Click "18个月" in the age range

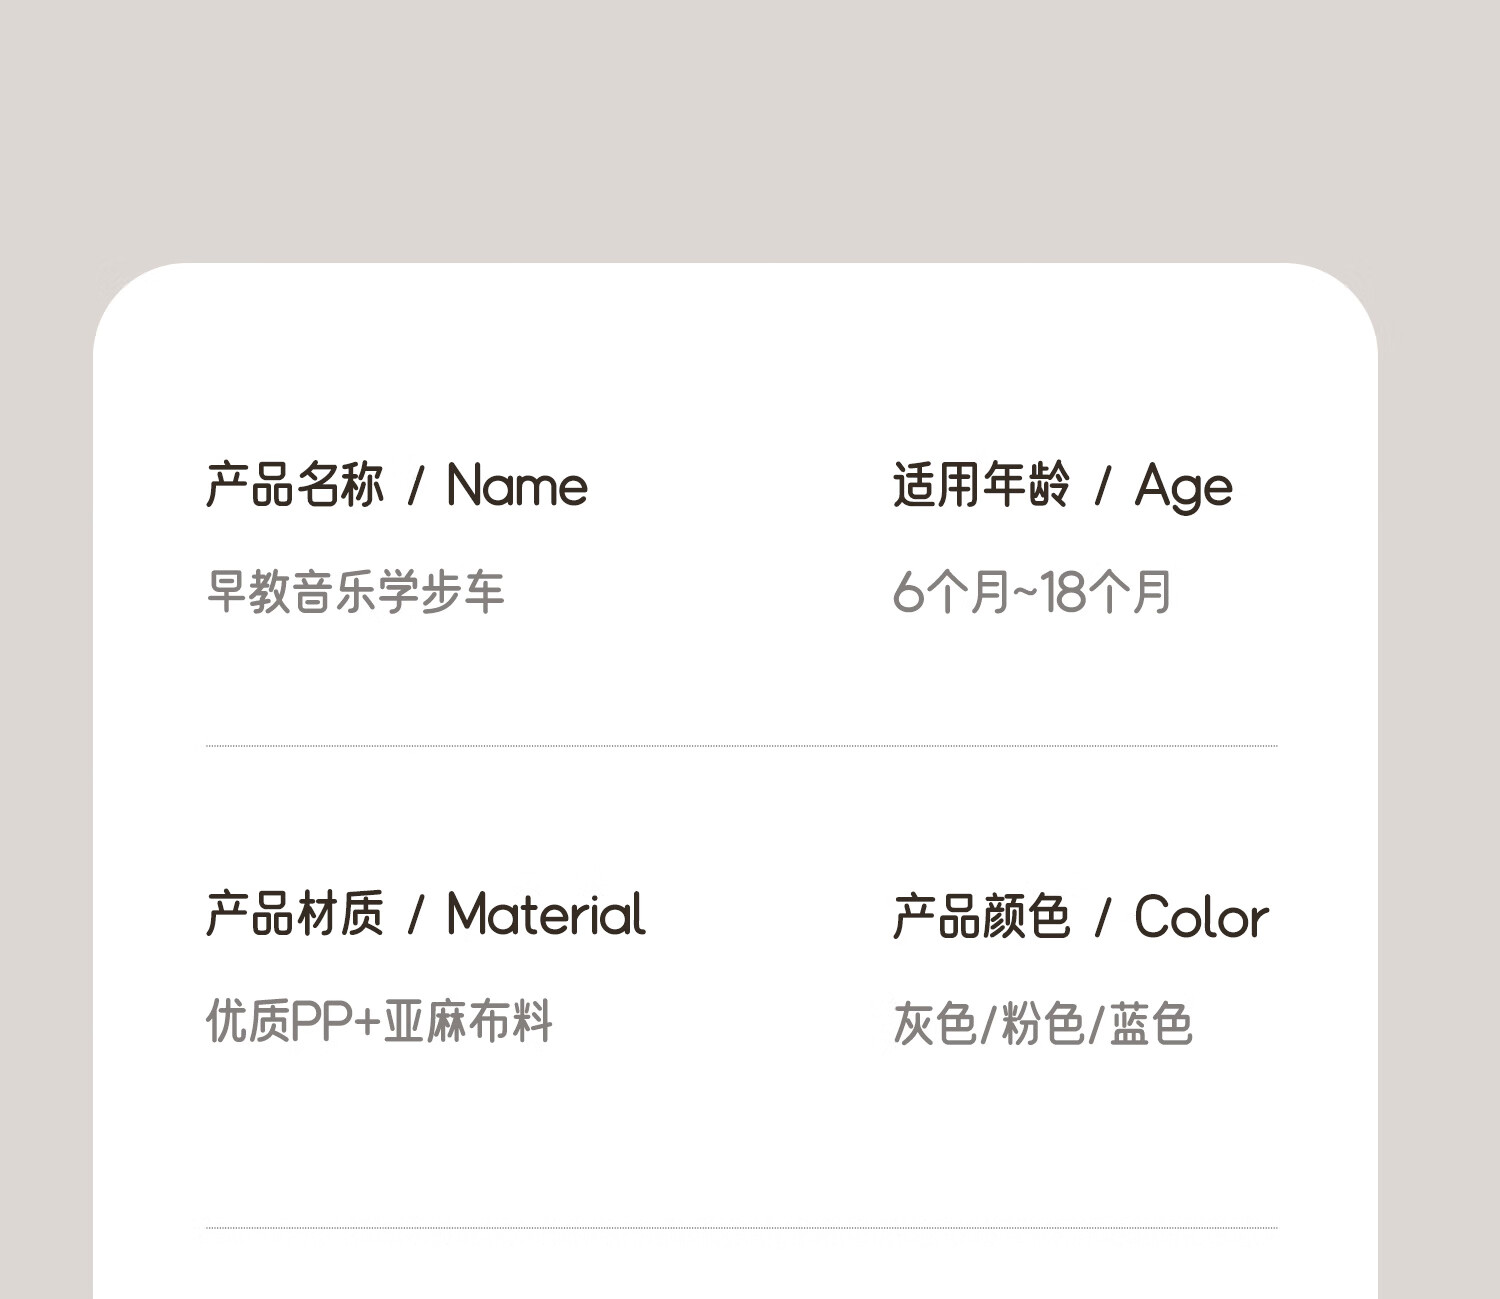(1106, 592)
